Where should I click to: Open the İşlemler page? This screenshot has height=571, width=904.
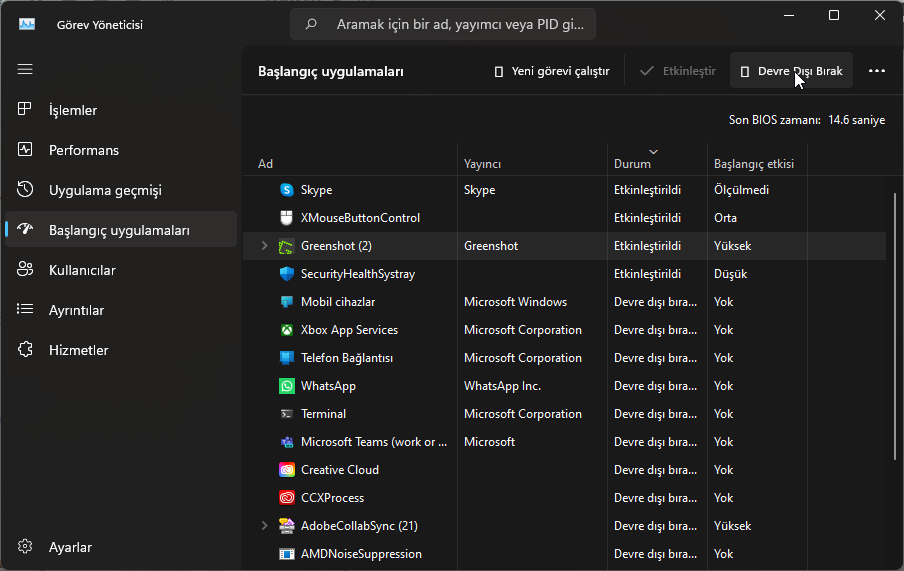point(120,110)
